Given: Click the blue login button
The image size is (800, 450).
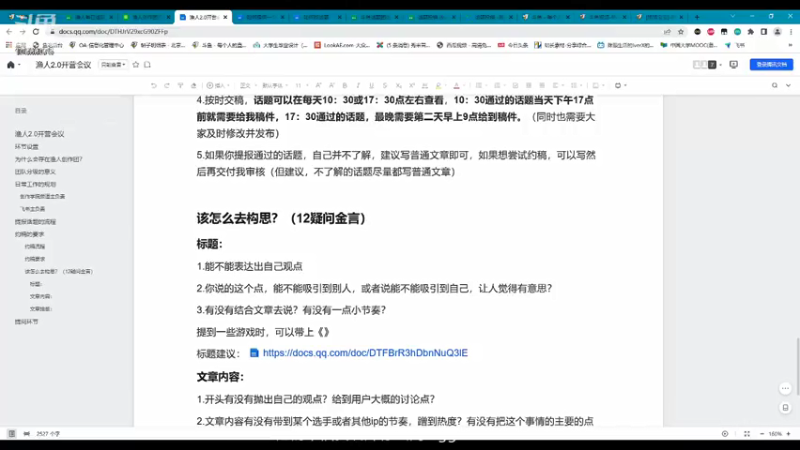Looking at the screenshot, I should 771,65.
